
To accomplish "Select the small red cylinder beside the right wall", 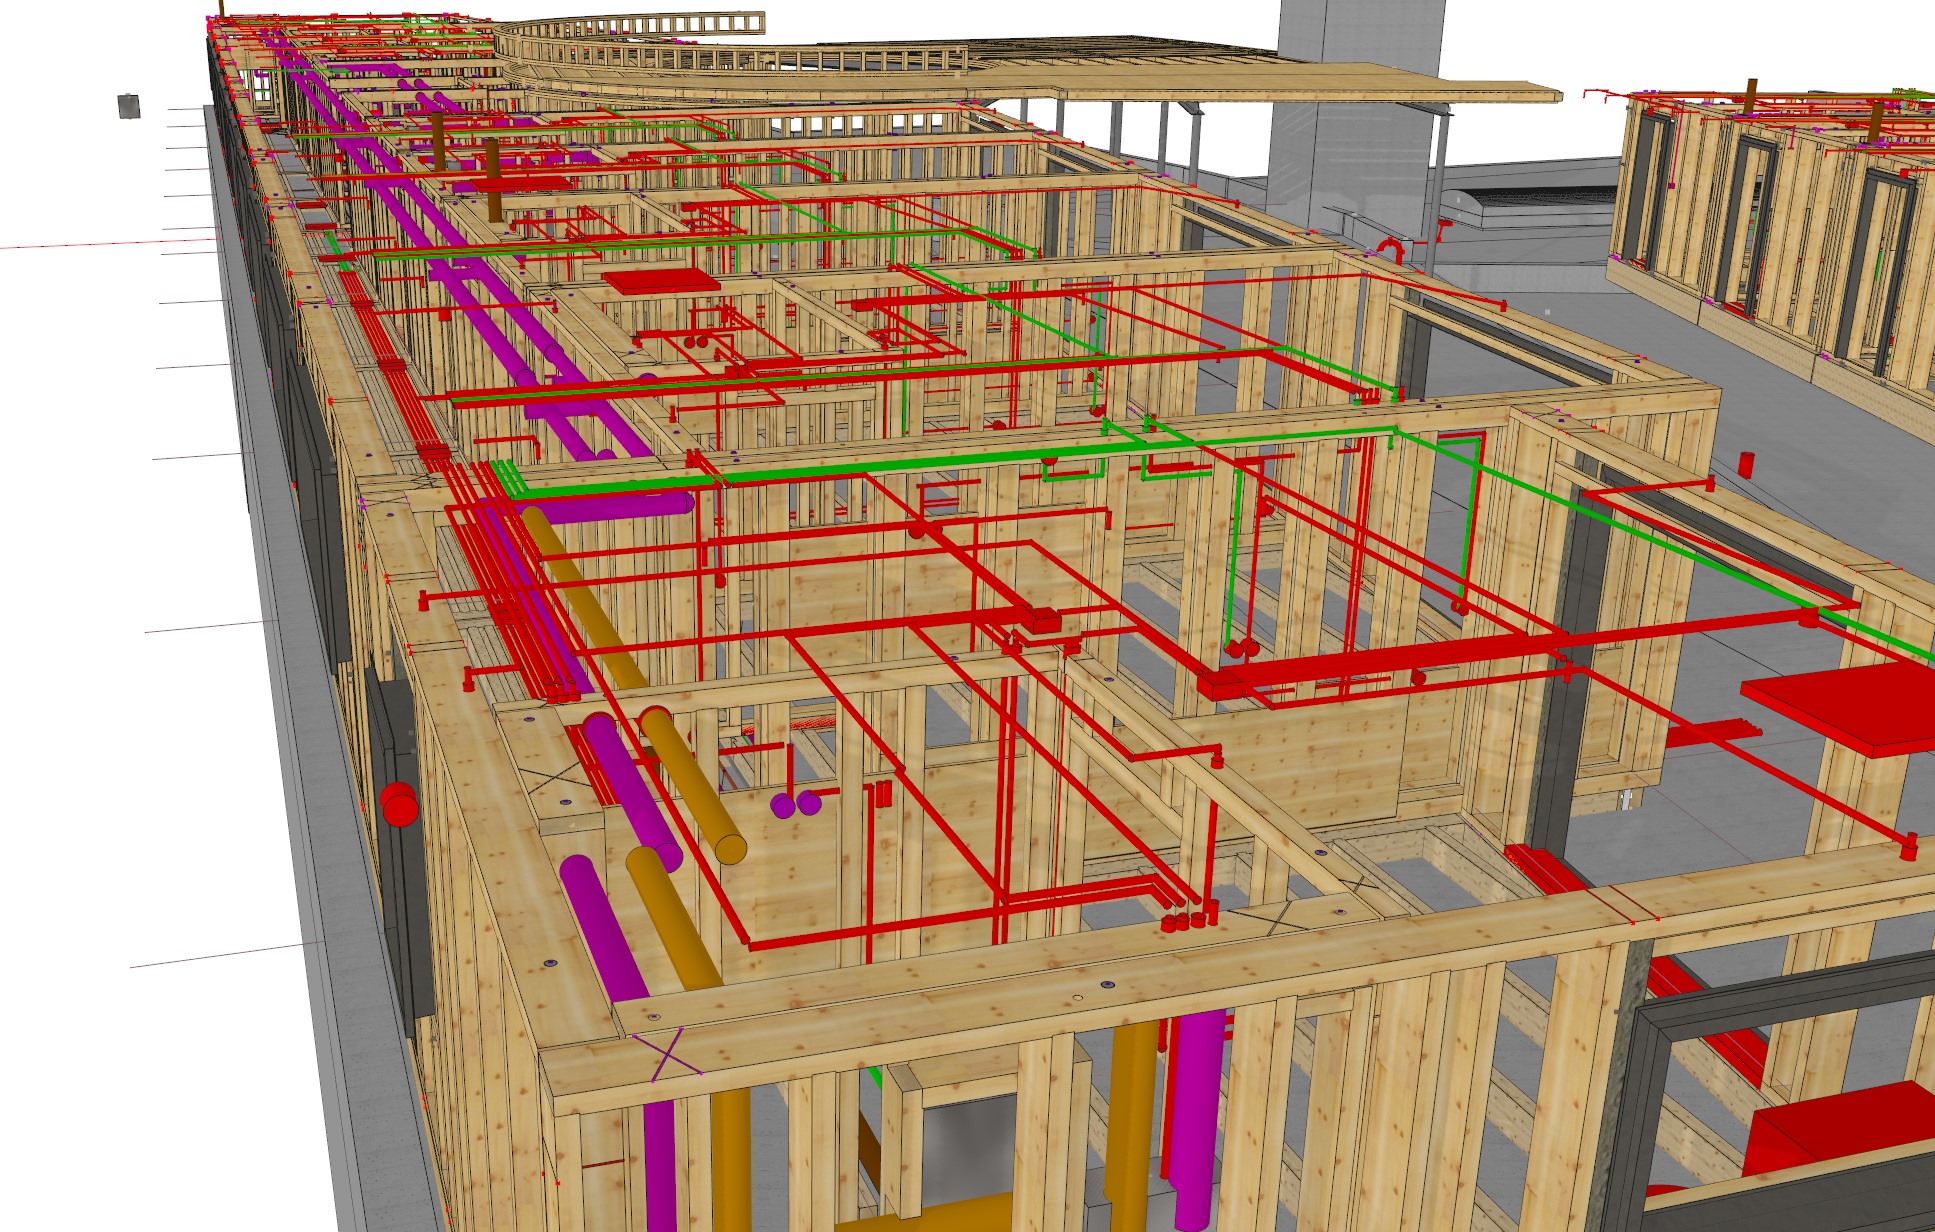I will click(x=1746, y=464).
